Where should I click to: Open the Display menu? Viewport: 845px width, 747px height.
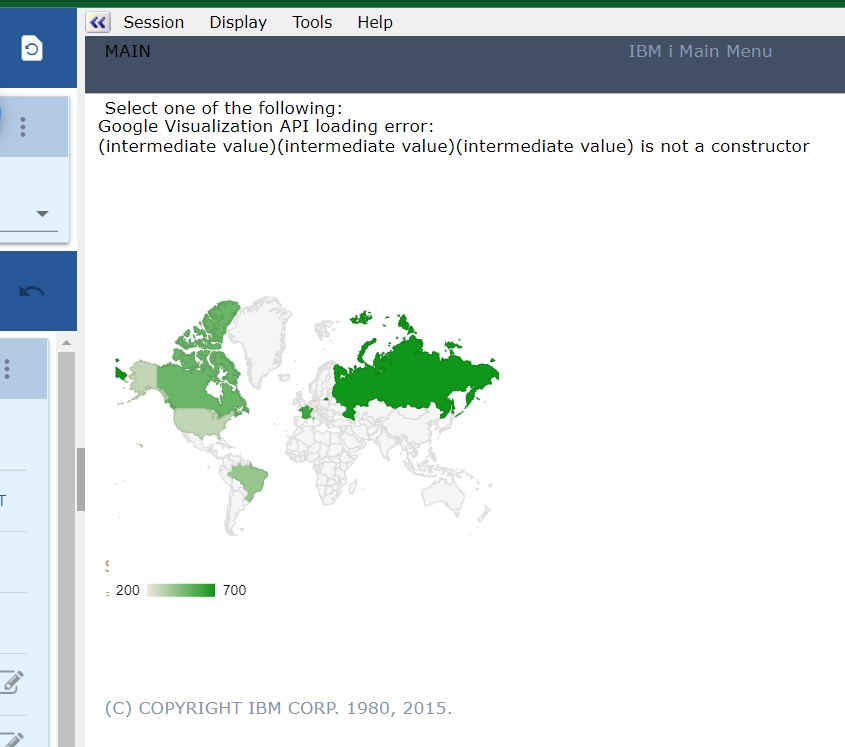[x=238, y=22]
